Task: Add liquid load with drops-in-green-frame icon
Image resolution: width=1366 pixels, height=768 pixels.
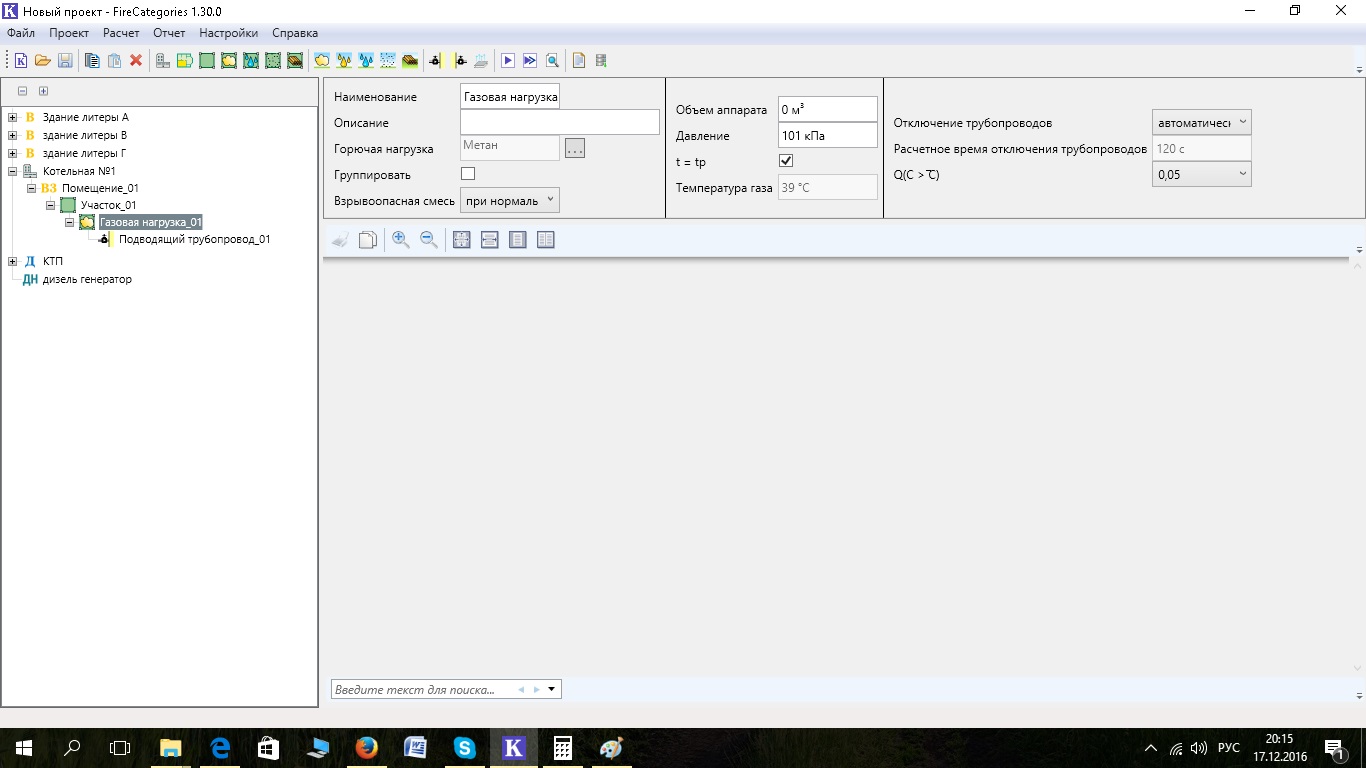Action: pos(251,60)
